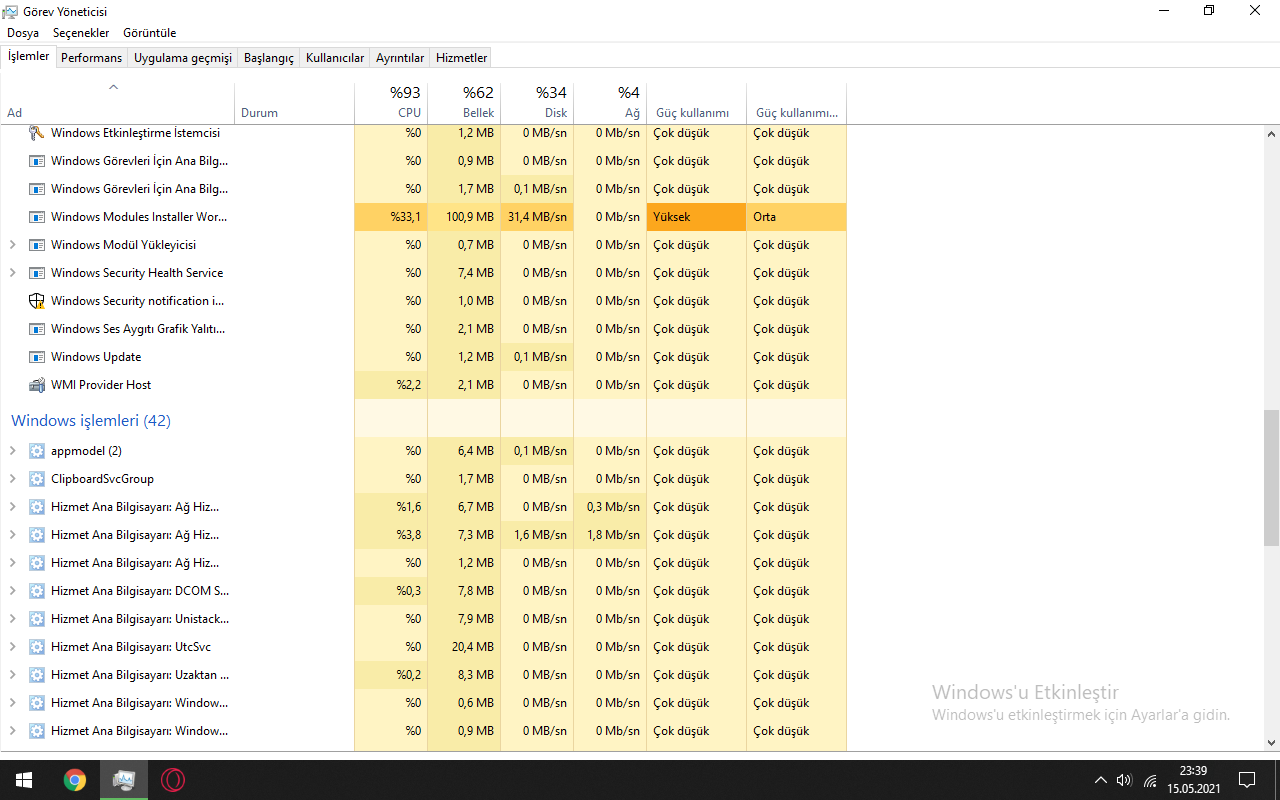Expand the ClipboardSvcGroup process group
Screen dimensions: 1280x800
pyautogui.click(x=12, y=479)
